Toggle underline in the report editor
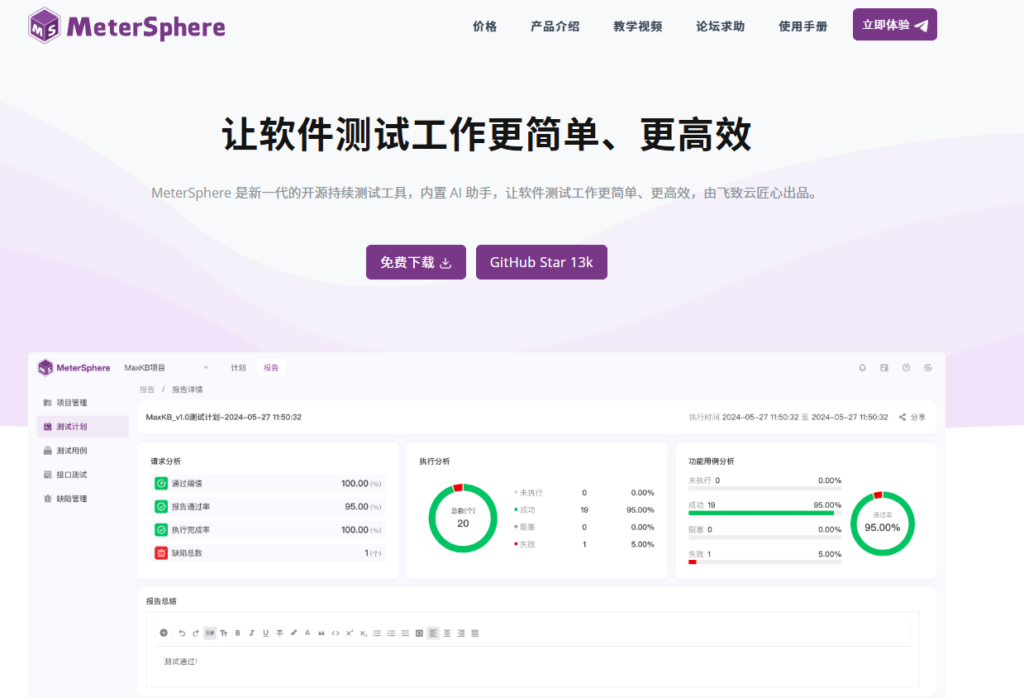This screenshot has width=1024, height=698. click(264, 633)
